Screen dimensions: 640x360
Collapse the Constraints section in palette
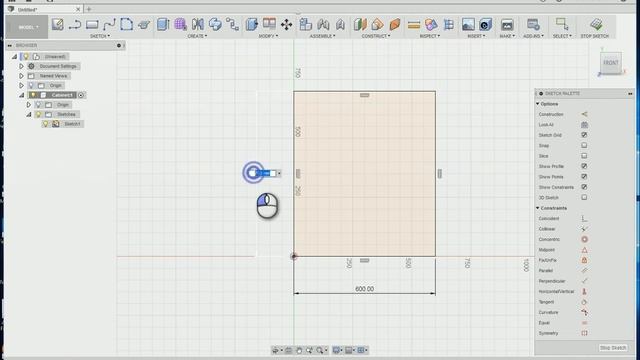pos(538,208)
